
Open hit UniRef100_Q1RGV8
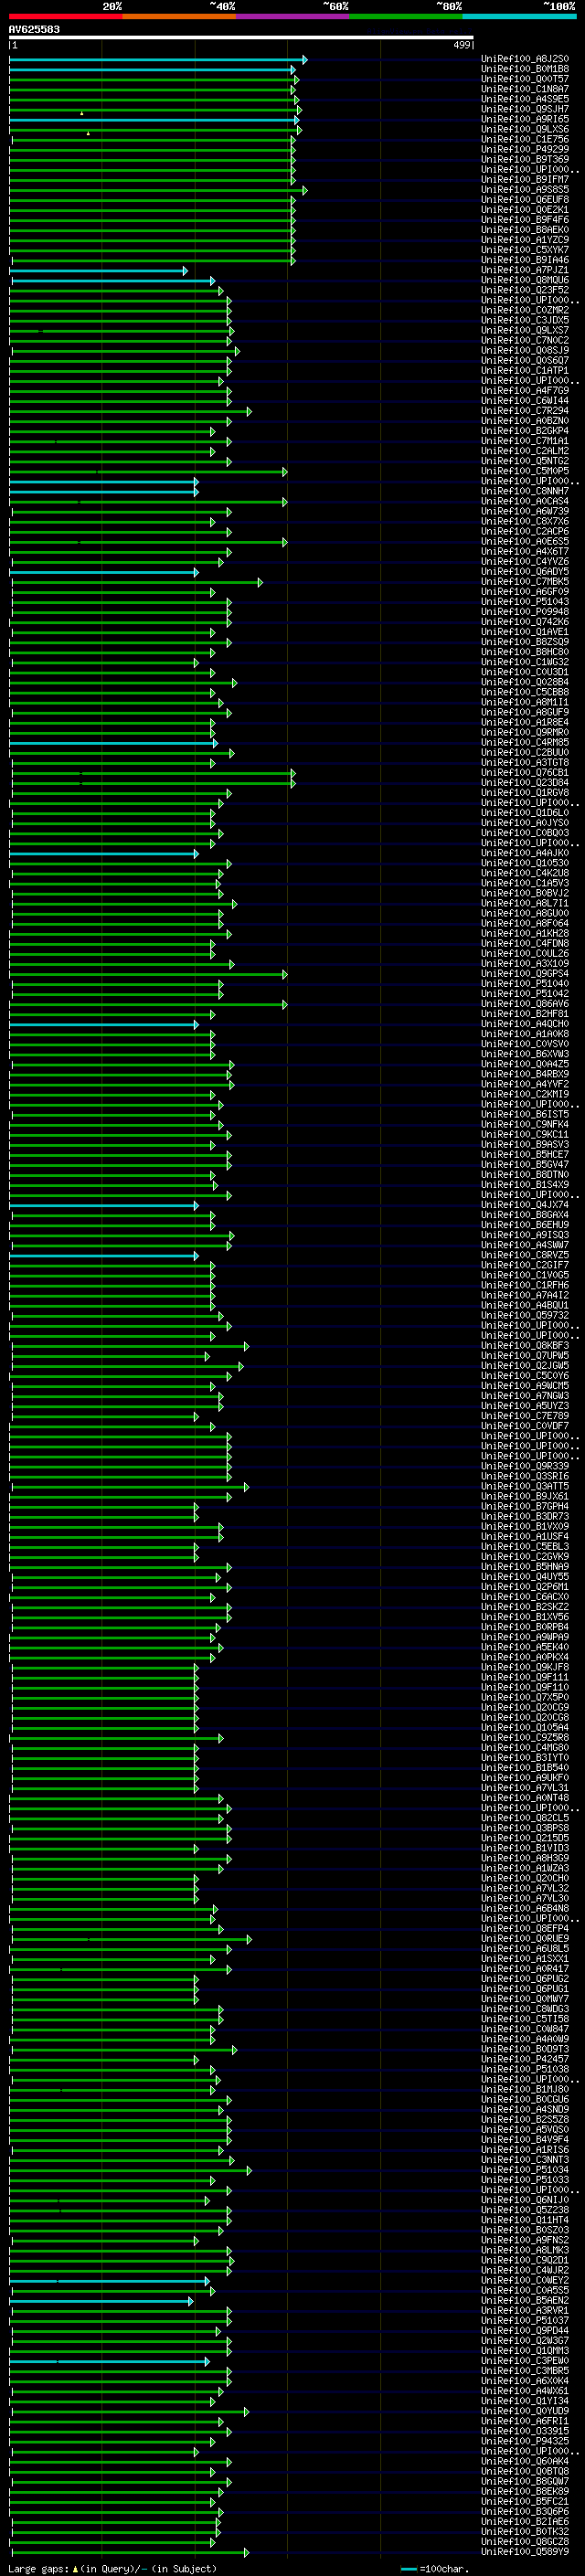pyautogui.click(x=525, y=793)
